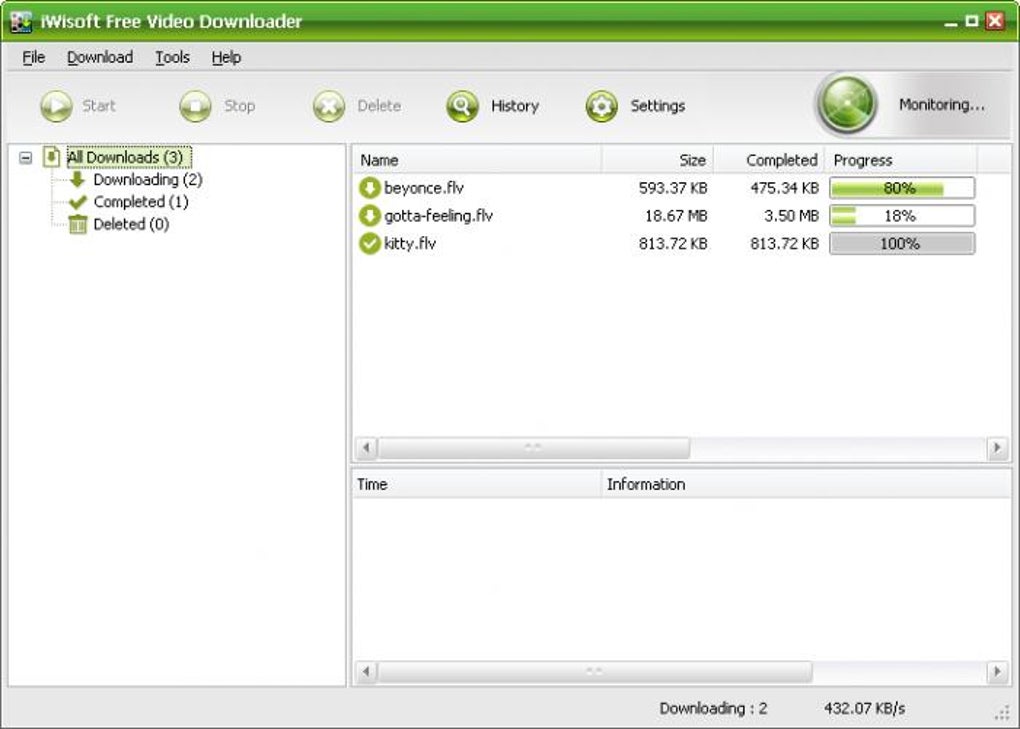Click the download arrow icon beside beyonce.flv
1020x729 pixels.
pyautogui.click(x=369, y=188)
